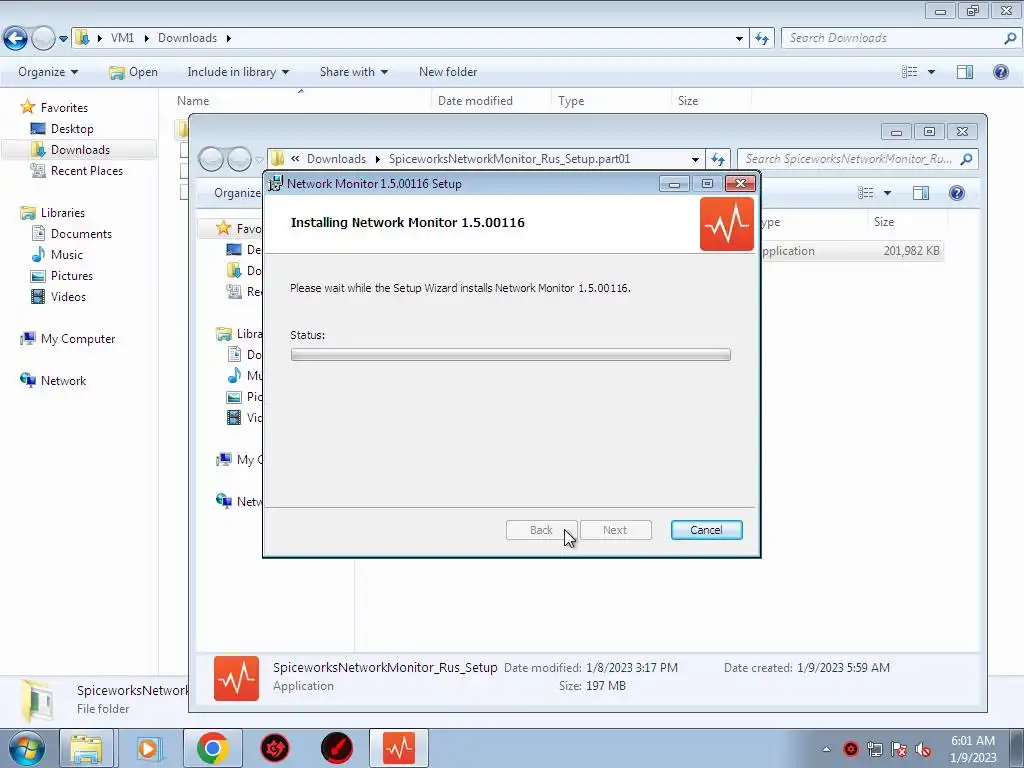1024x768 pixels.
Task: Go back in outer Downloads window
Action: (15, 38)
